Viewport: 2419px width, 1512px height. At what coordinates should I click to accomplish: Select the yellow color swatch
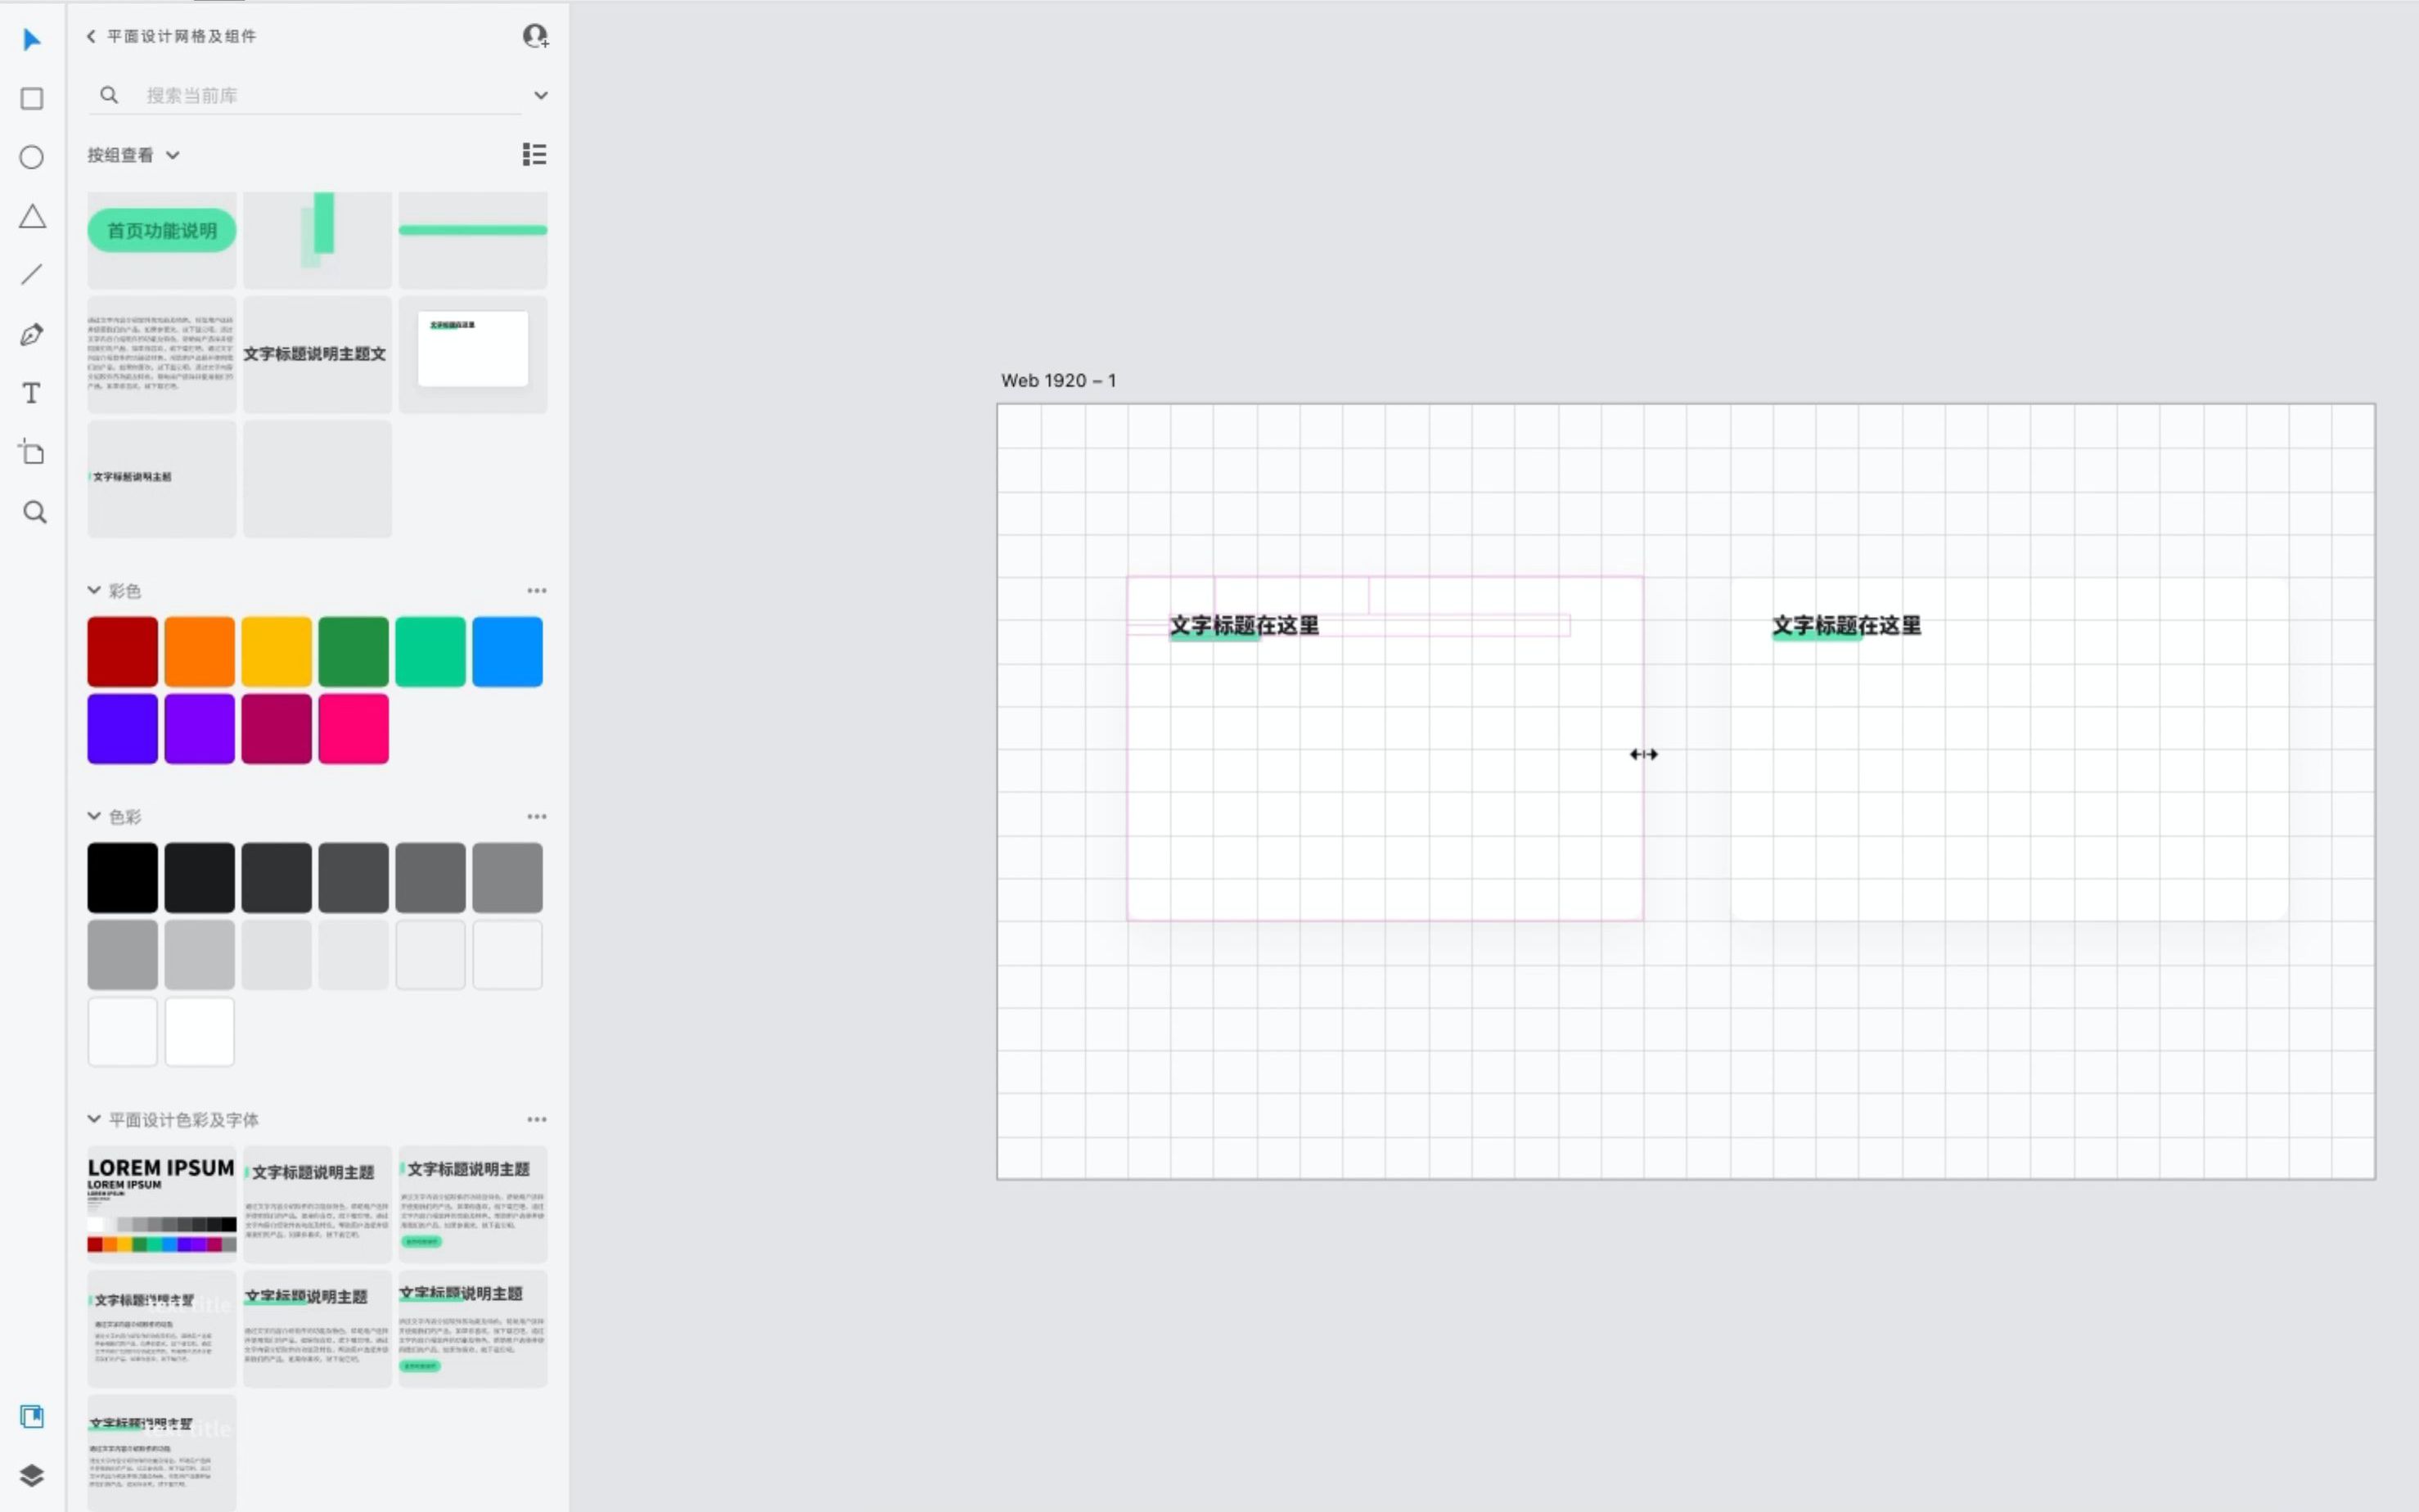[x=276, y=652]
